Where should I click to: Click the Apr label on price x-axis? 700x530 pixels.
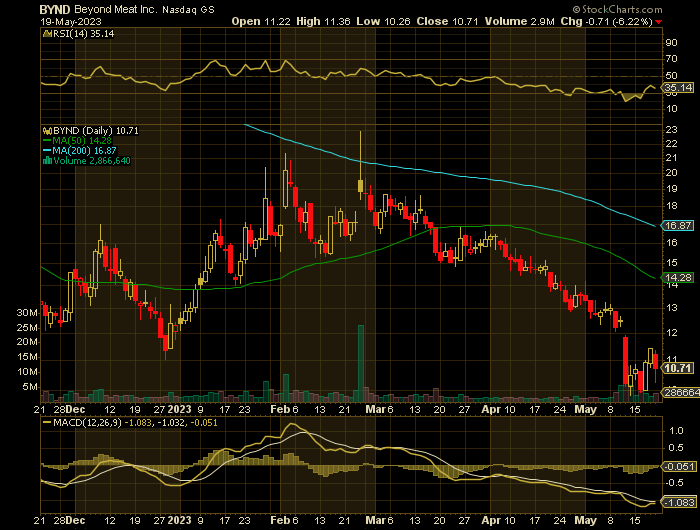[x=491, y=409]
